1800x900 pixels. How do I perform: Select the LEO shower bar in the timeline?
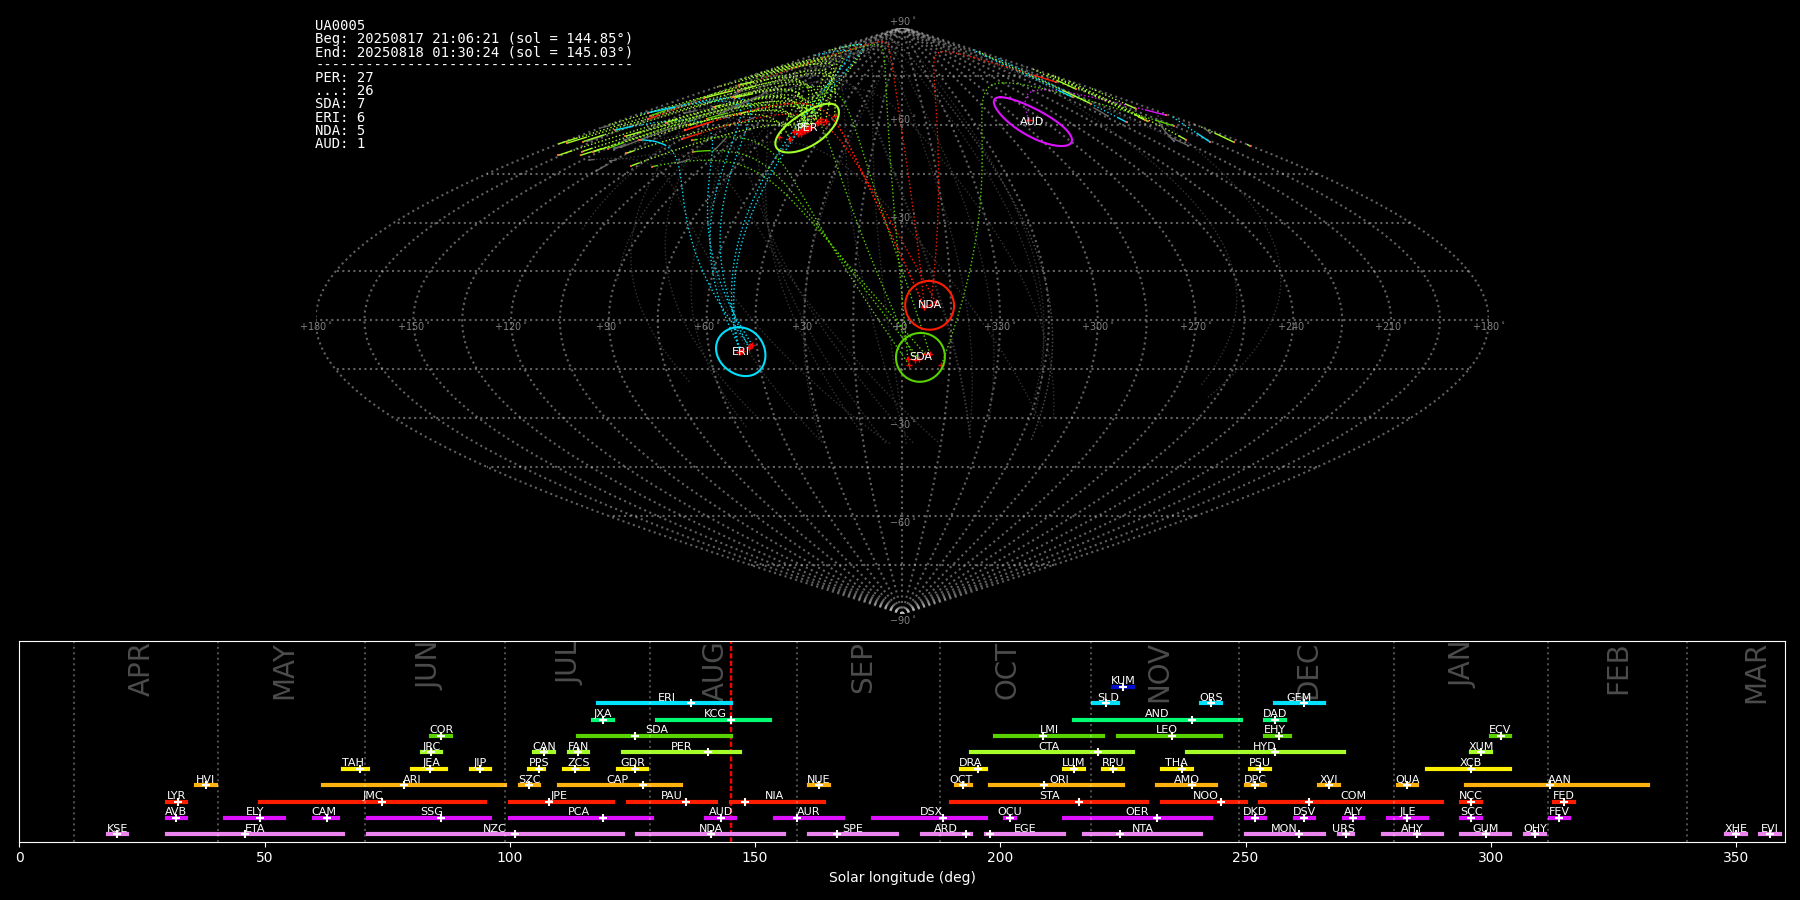coord(1169,736)
